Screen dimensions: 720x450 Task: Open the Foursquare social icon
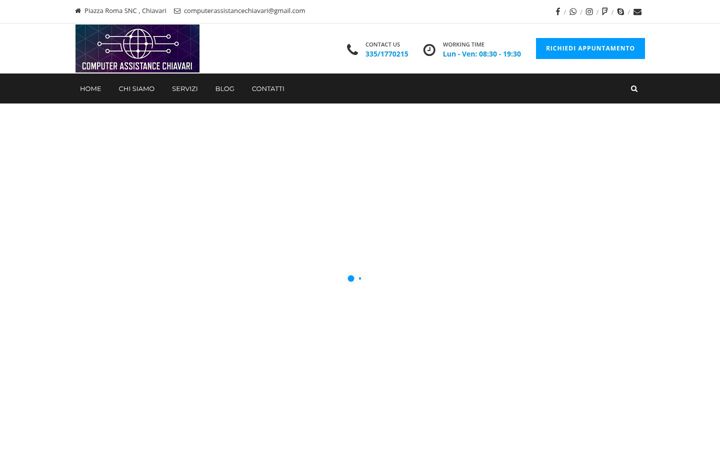[x=605, y=11]
